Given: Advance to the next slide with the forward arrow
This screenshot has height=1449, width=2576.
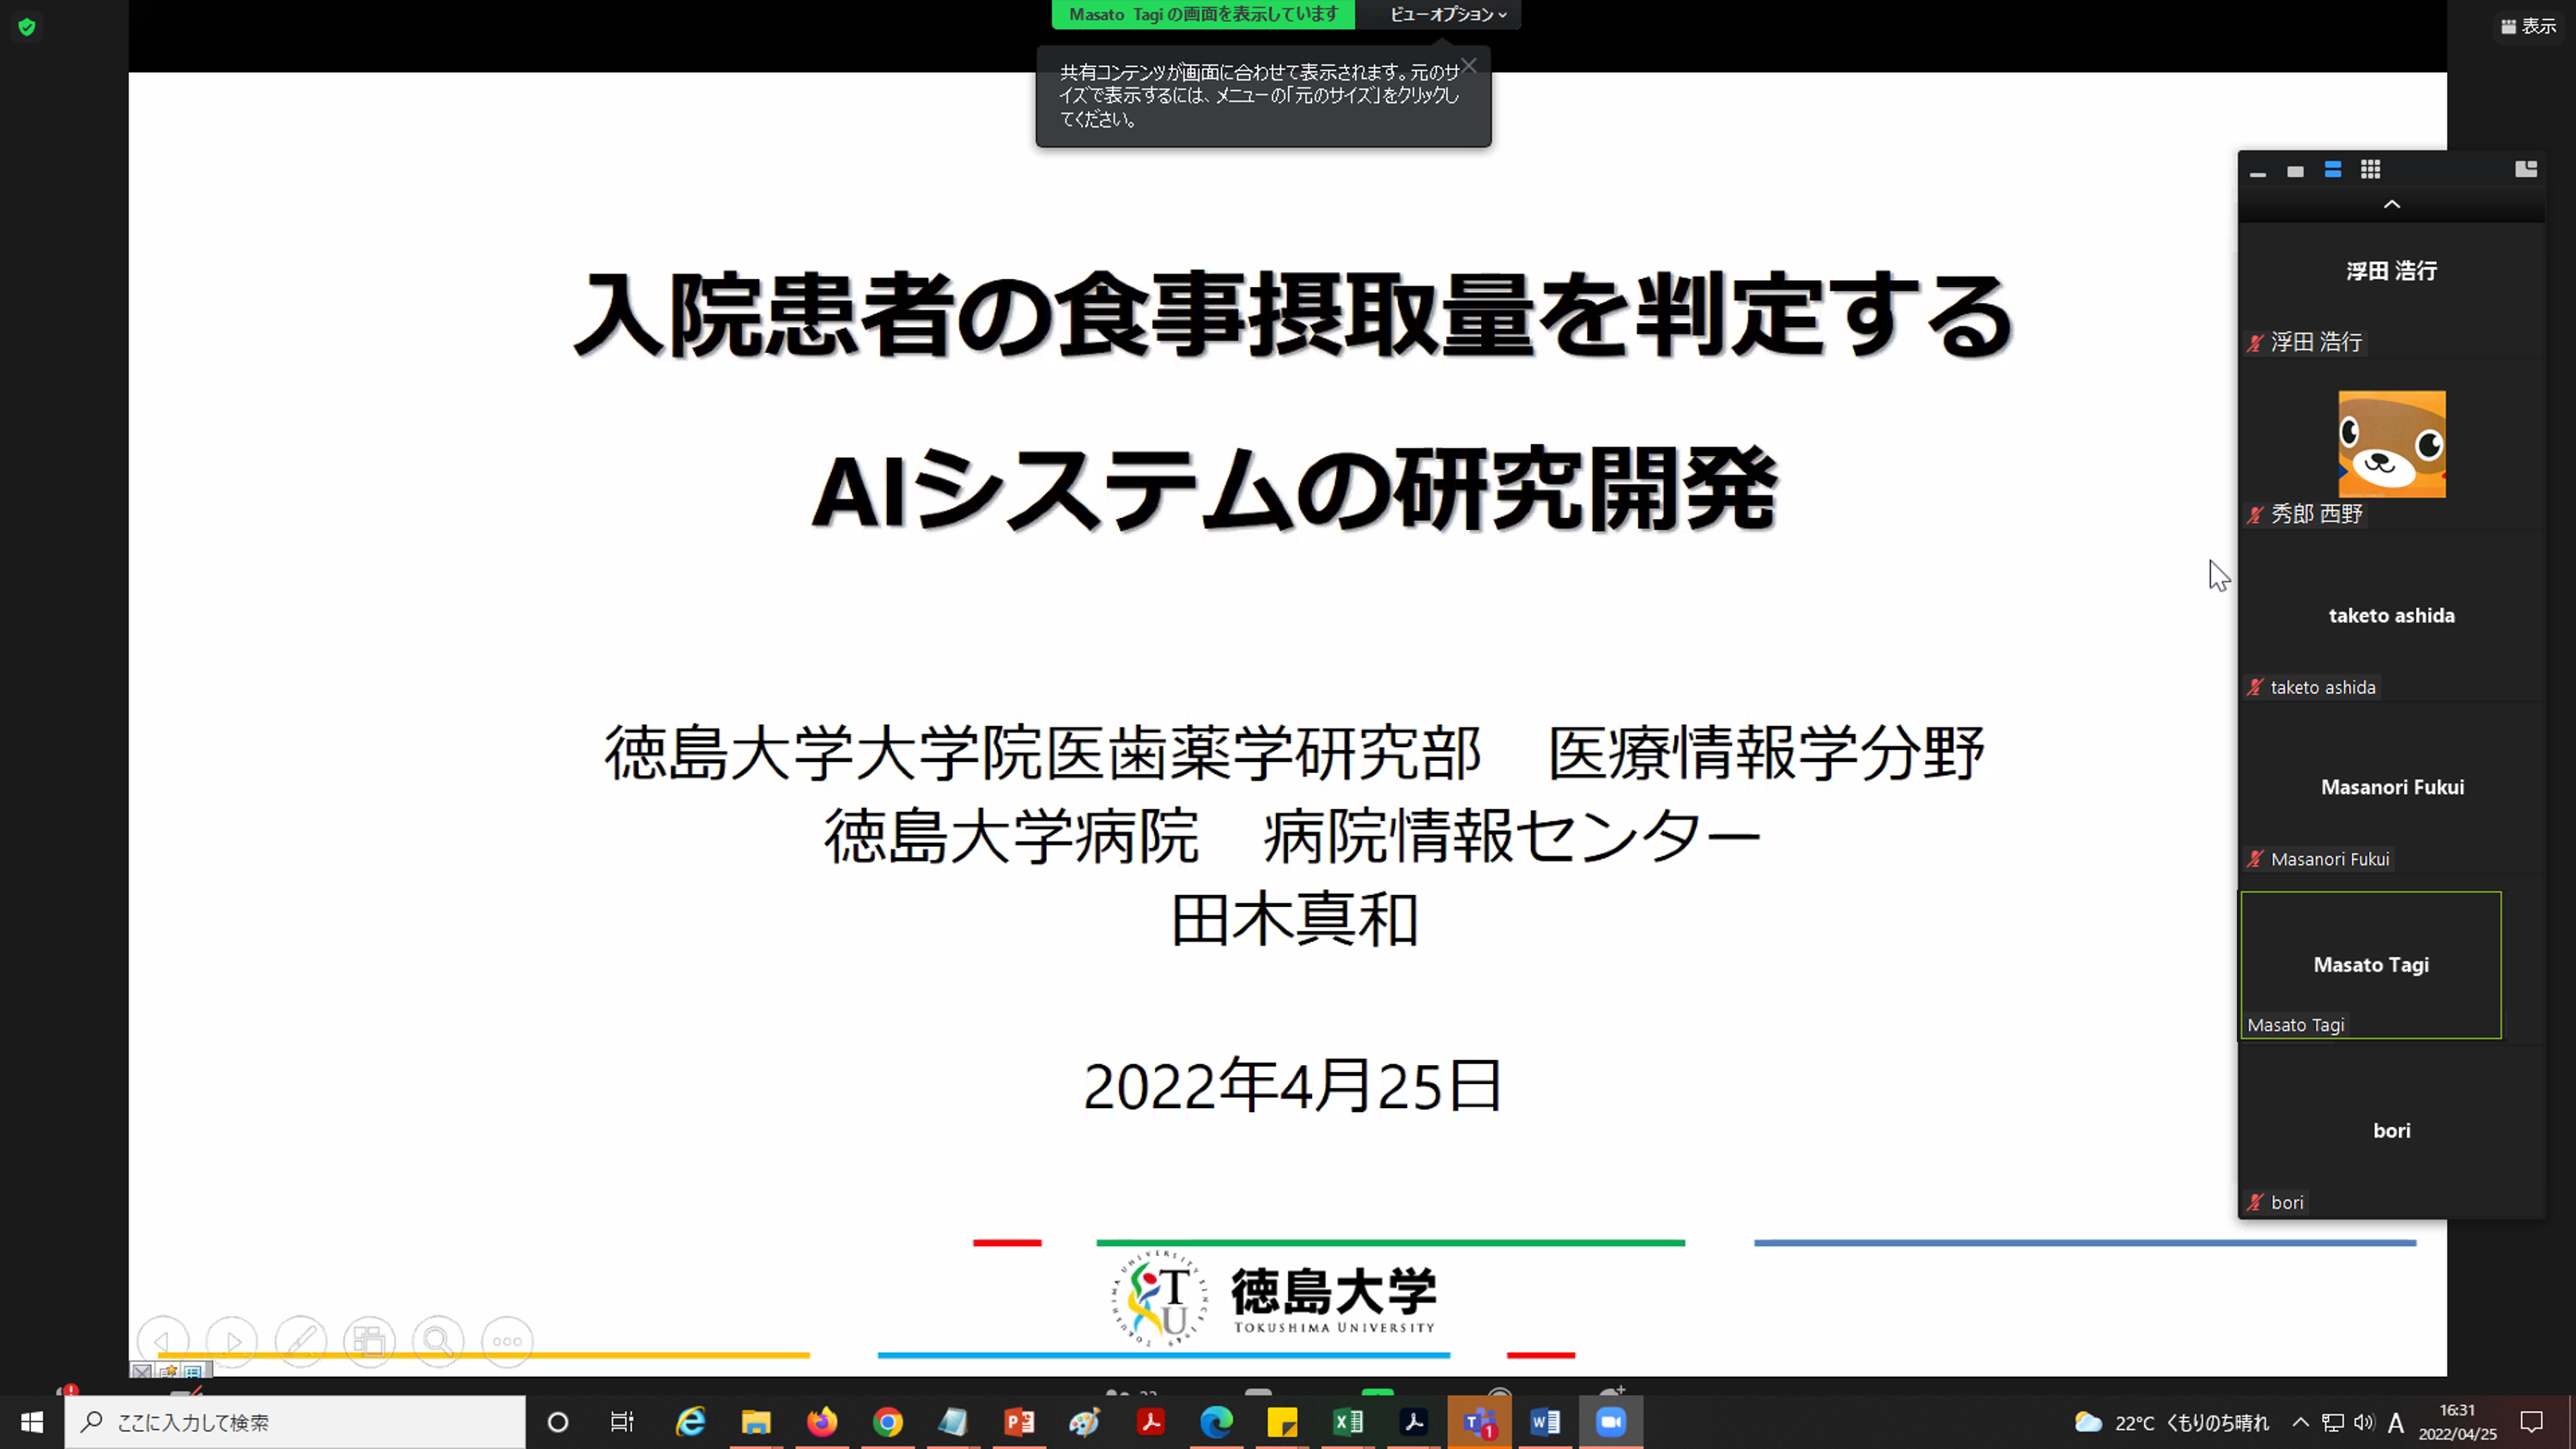Looking at the screenshot, I should 232,1341.
